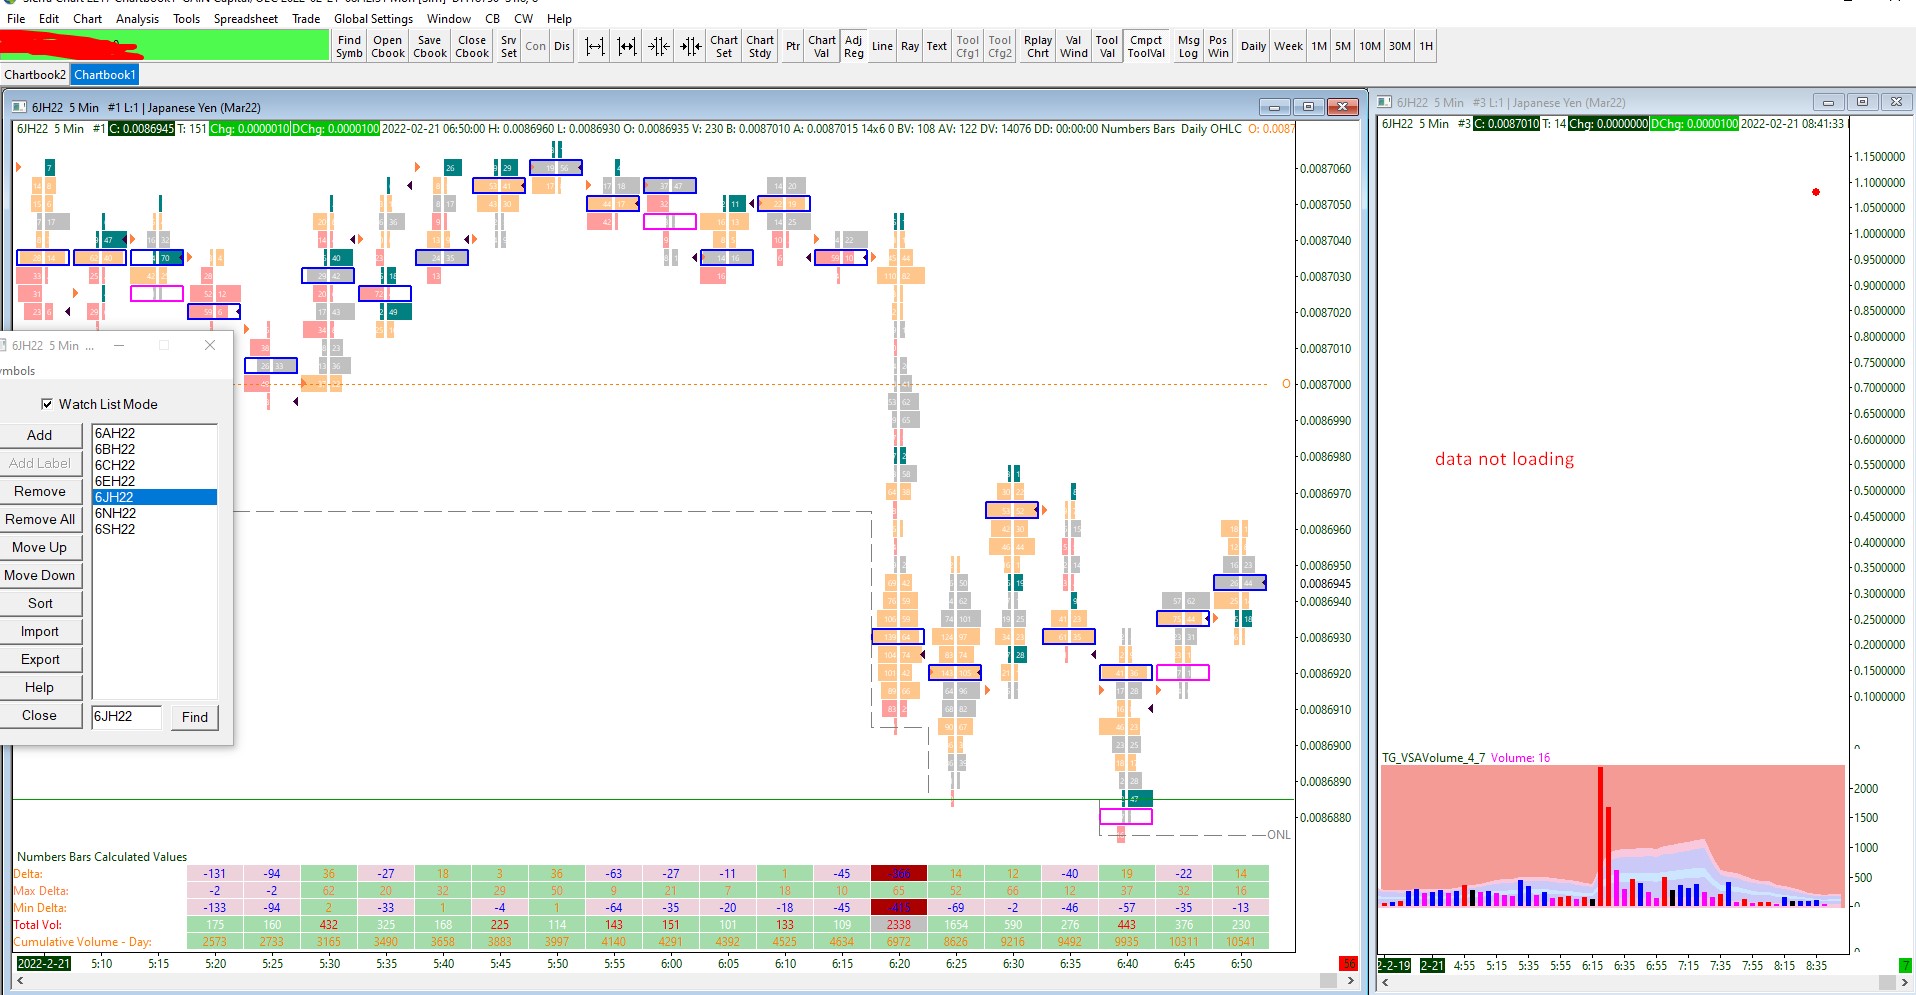Open a chartbook with Open Cbook
Screen dimensions: 1916x995
pyautogui.click(x=388, y=46)
